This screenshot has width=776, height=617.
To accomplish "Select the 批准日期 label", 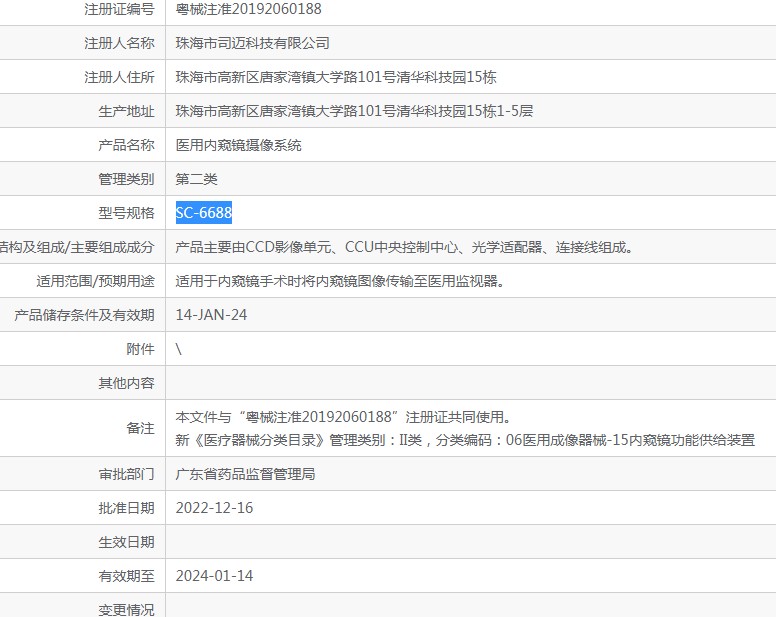I will [x=126, y=508].
